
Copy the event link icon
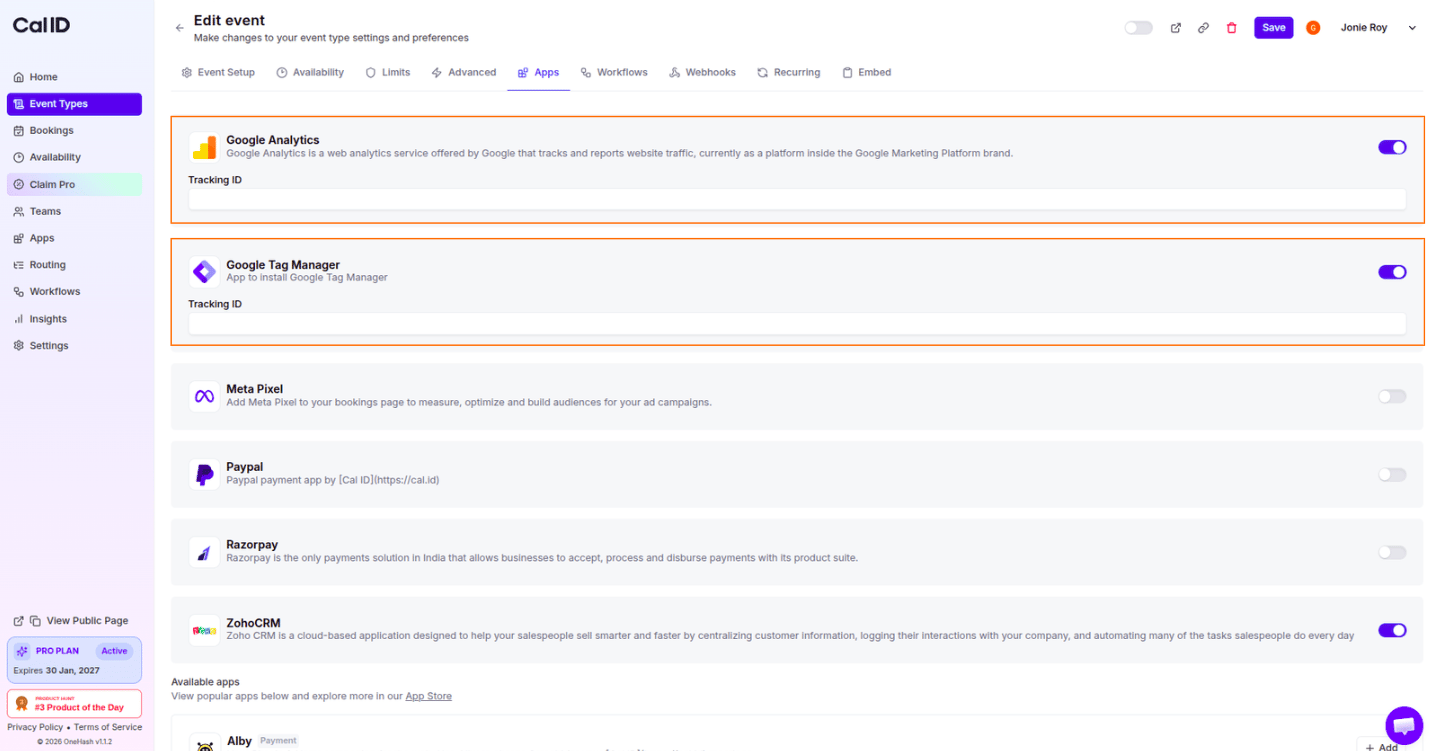click(x=1204, y=28)
